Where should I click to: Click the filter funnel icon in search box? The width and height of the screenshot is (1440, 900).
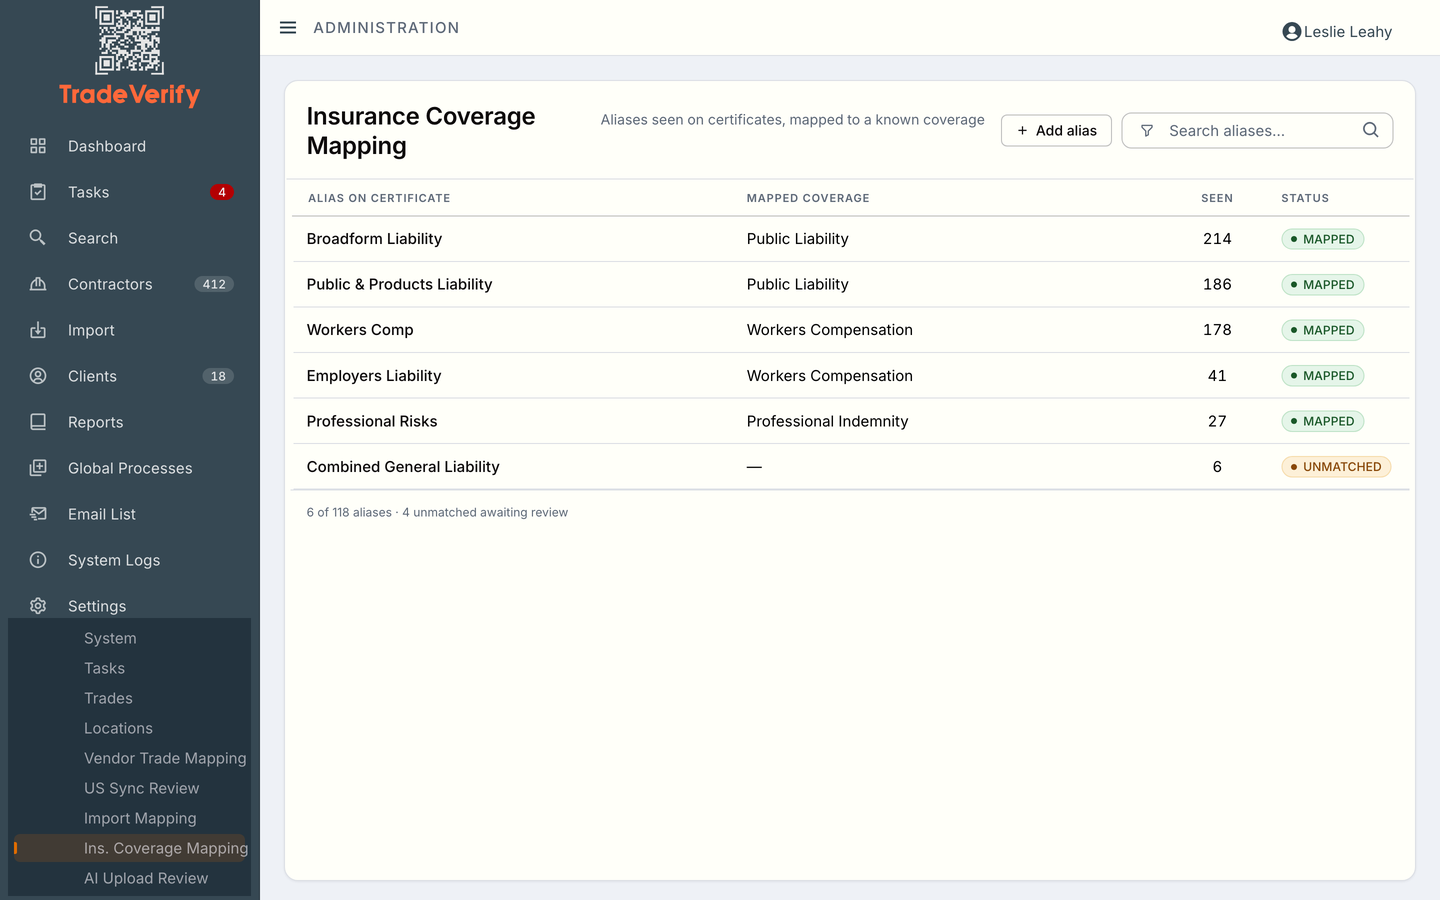pyautogui.click(x=1147, y=131)
